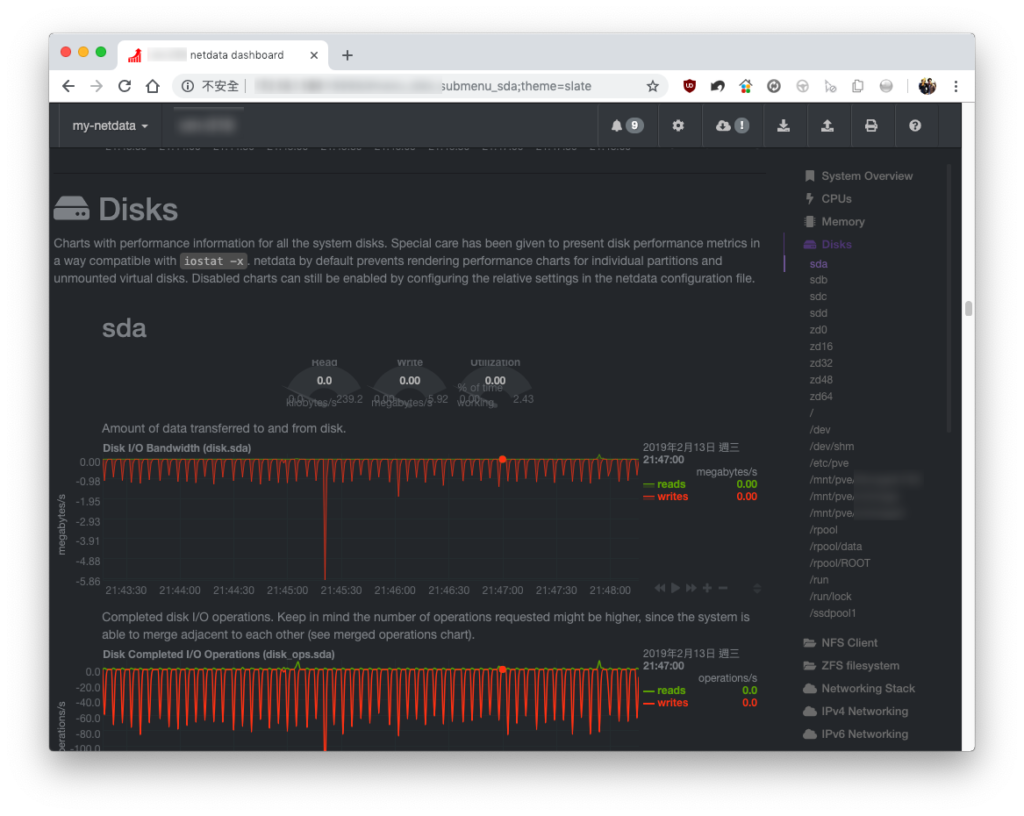Open uBlock Origin extension
The width and height of the screenshot is (1024, 816).
[689, 86]
